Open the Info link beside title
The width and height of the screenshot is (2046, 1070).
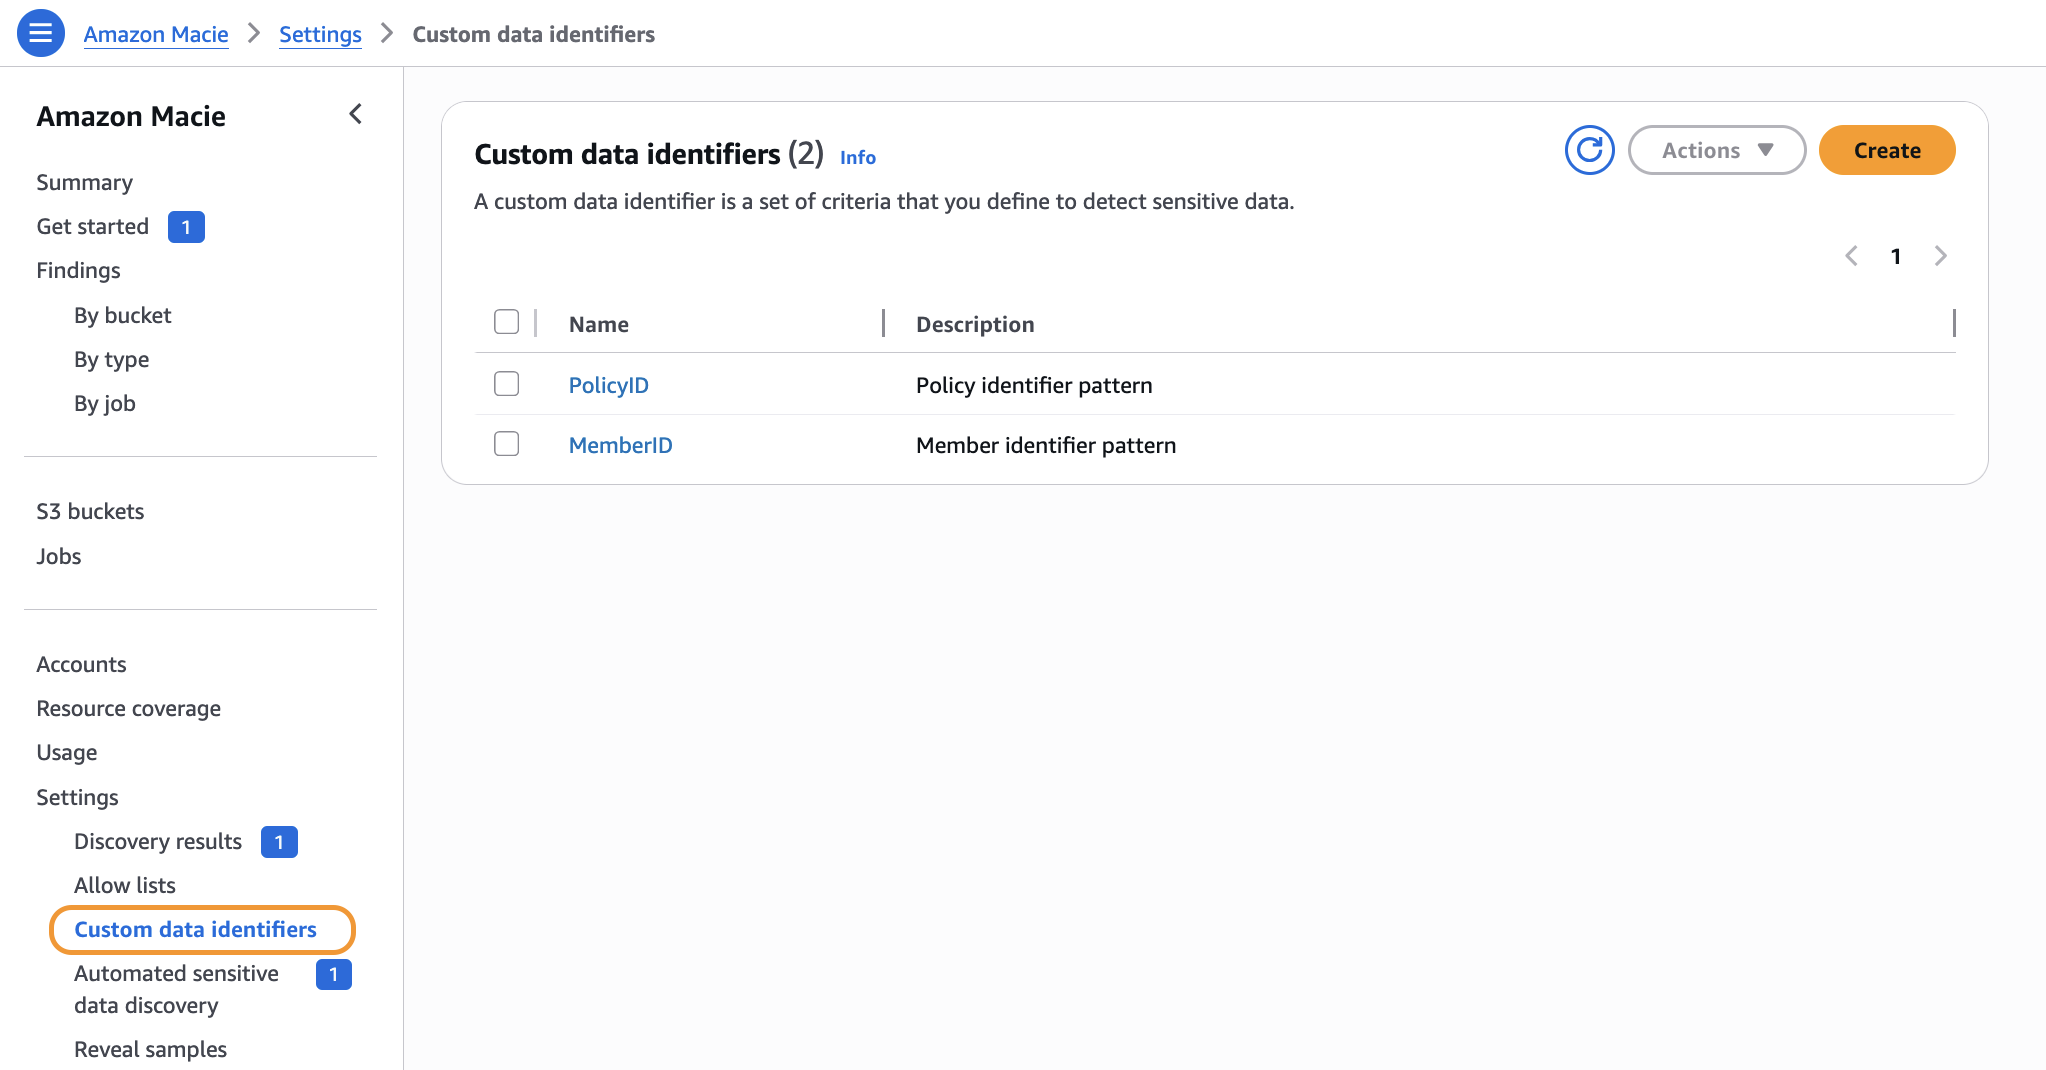click(858, 157)
